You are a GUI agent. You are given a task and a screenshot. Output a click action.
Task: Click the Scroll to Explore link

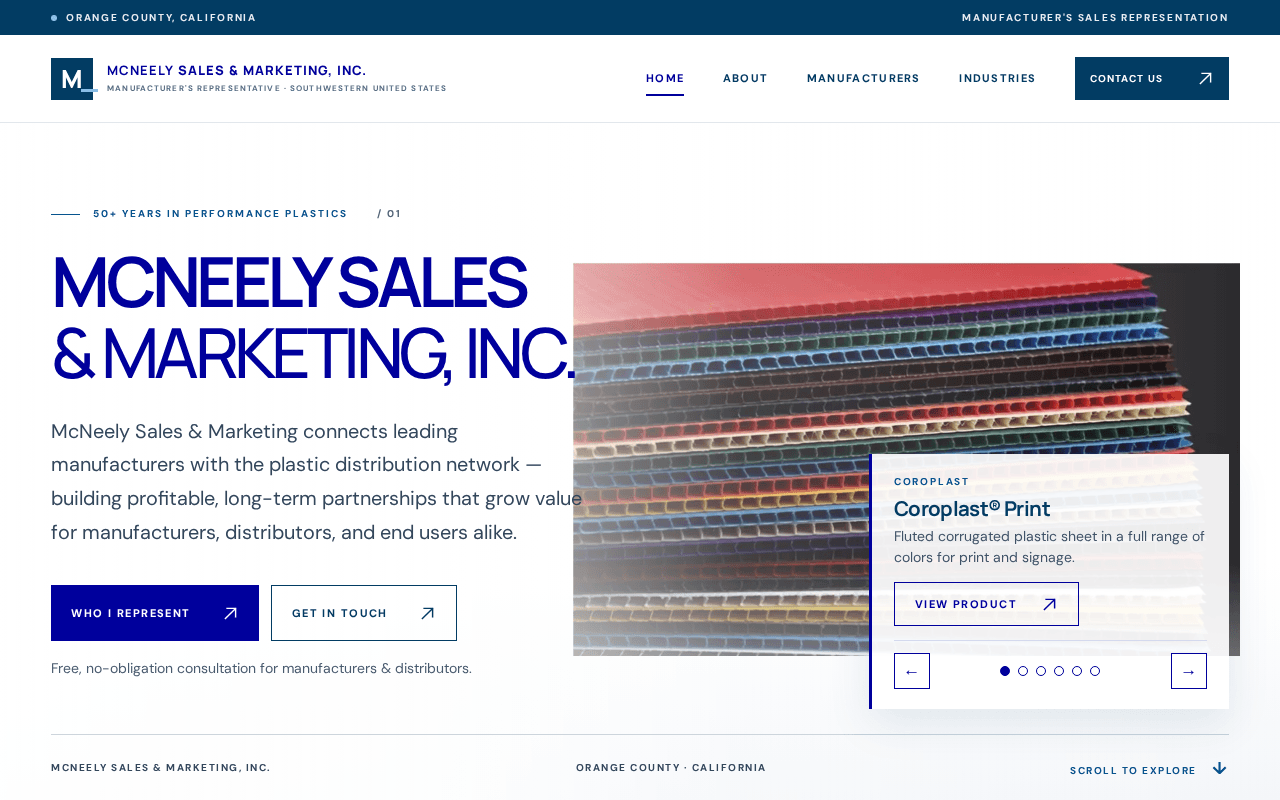pyautogui.click(x=1148, y=770)
